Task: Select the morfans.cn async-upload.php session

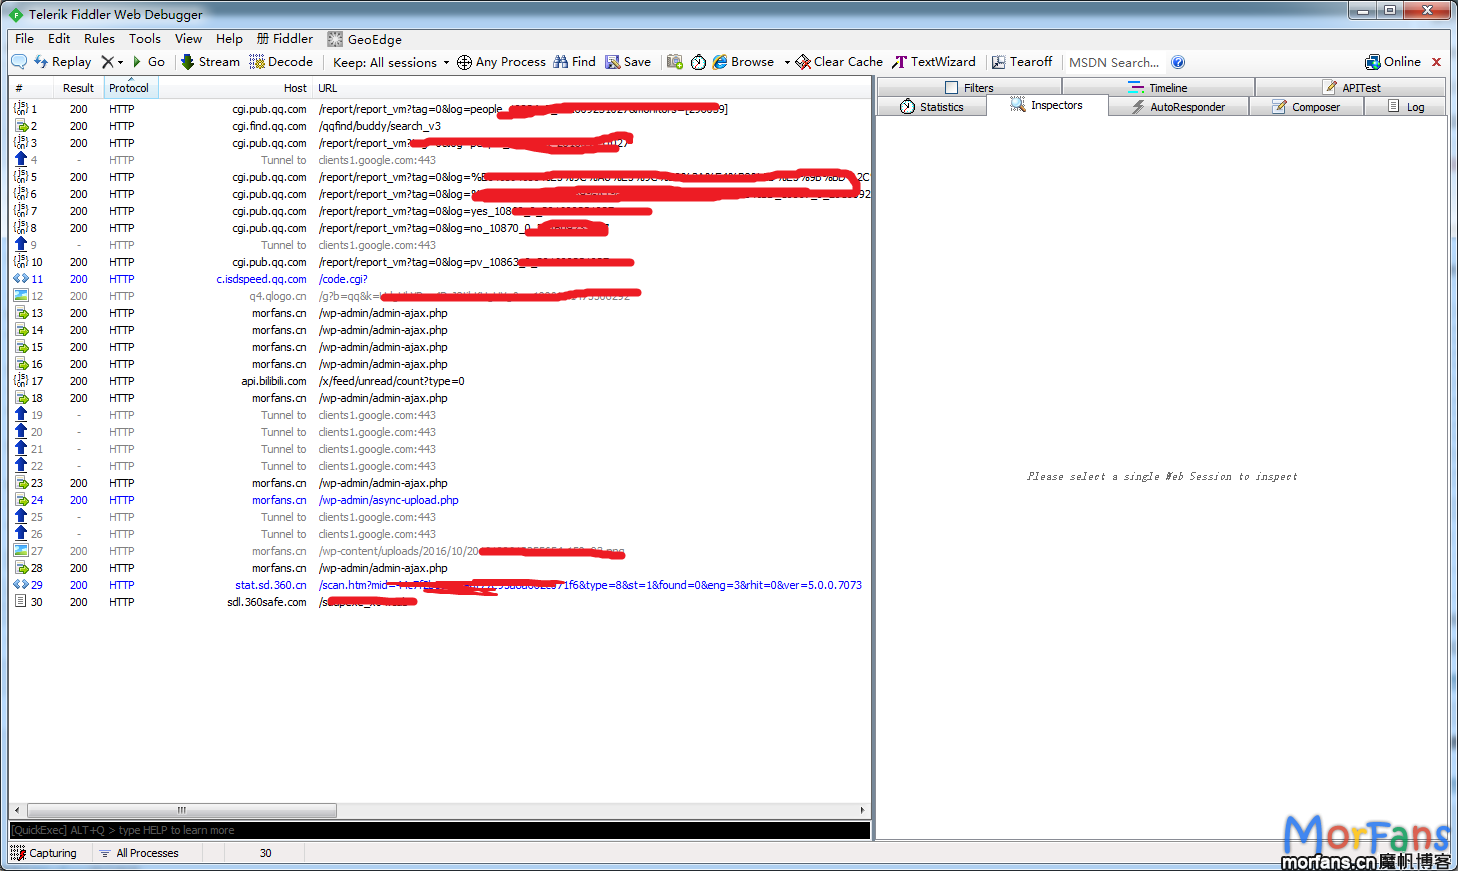Action: click(388, 500)
